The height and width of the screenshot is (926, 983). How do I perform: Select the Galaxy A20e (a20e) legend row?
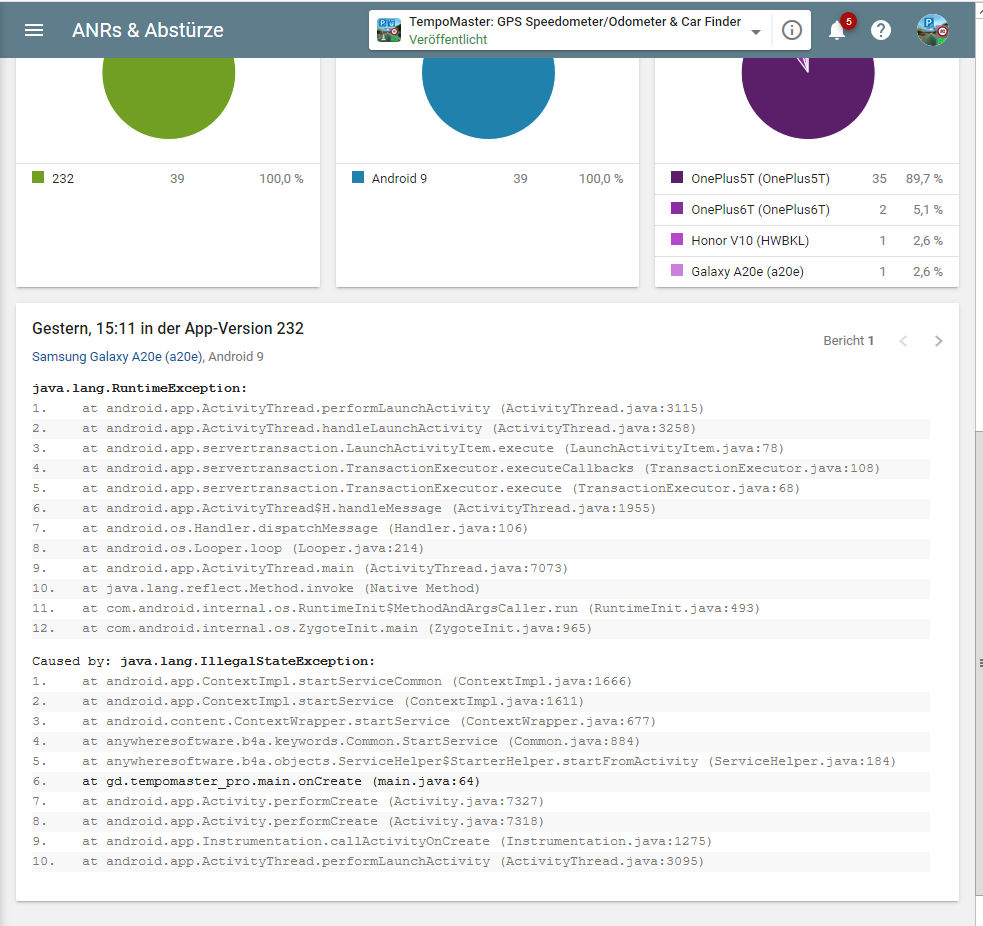807,271
